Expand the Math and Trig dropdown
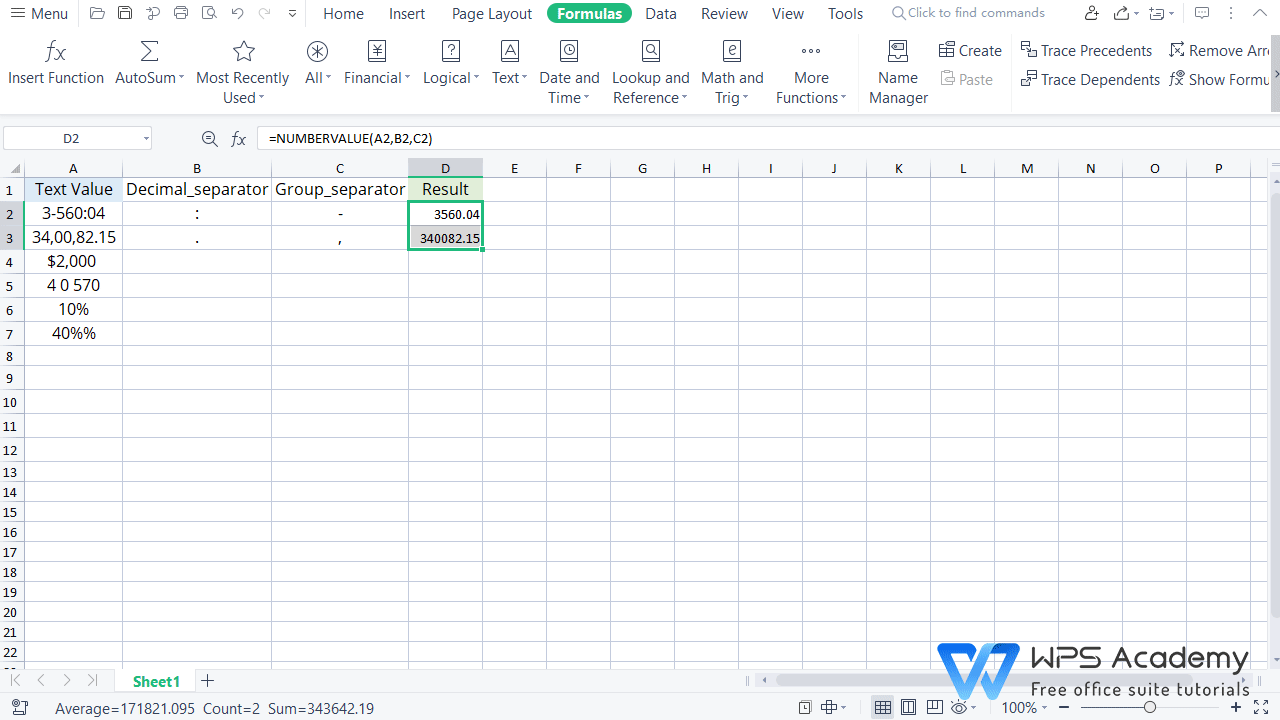The height and width of the screenshot is (720, 1280). tap(732, 72)
